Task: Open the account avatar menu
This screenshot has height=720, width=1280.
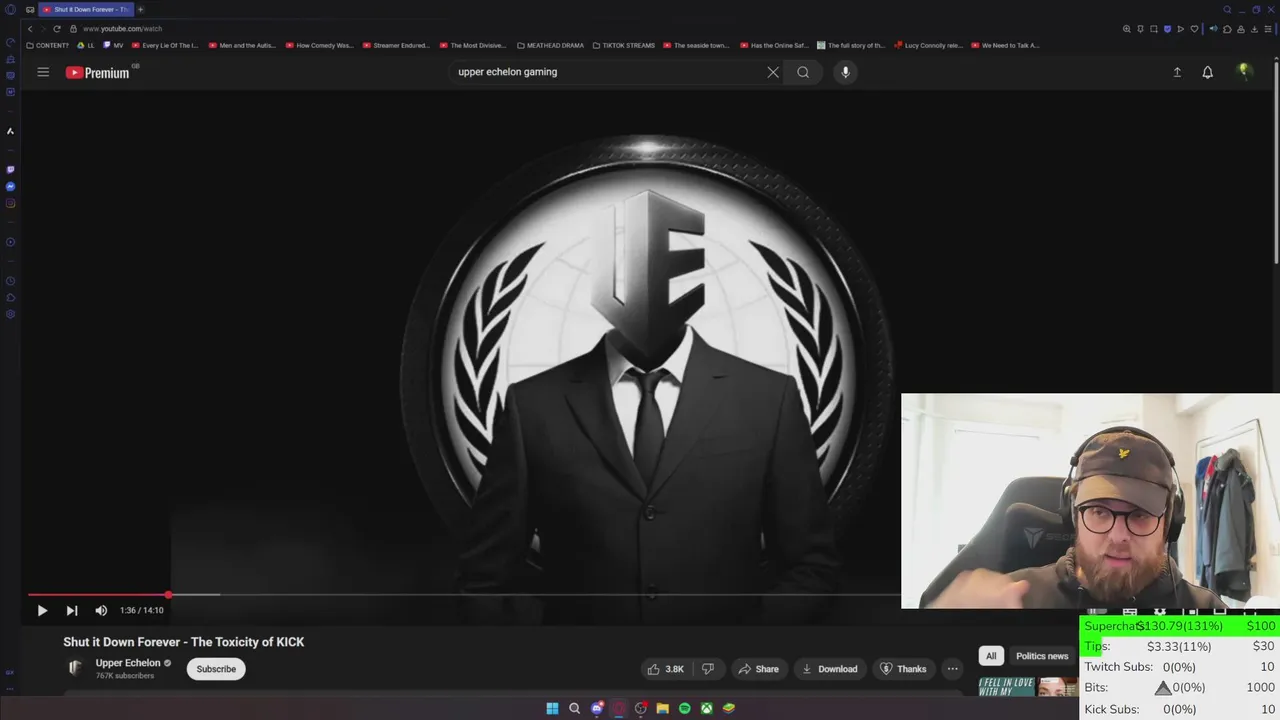Action: tap(1244, 72)
